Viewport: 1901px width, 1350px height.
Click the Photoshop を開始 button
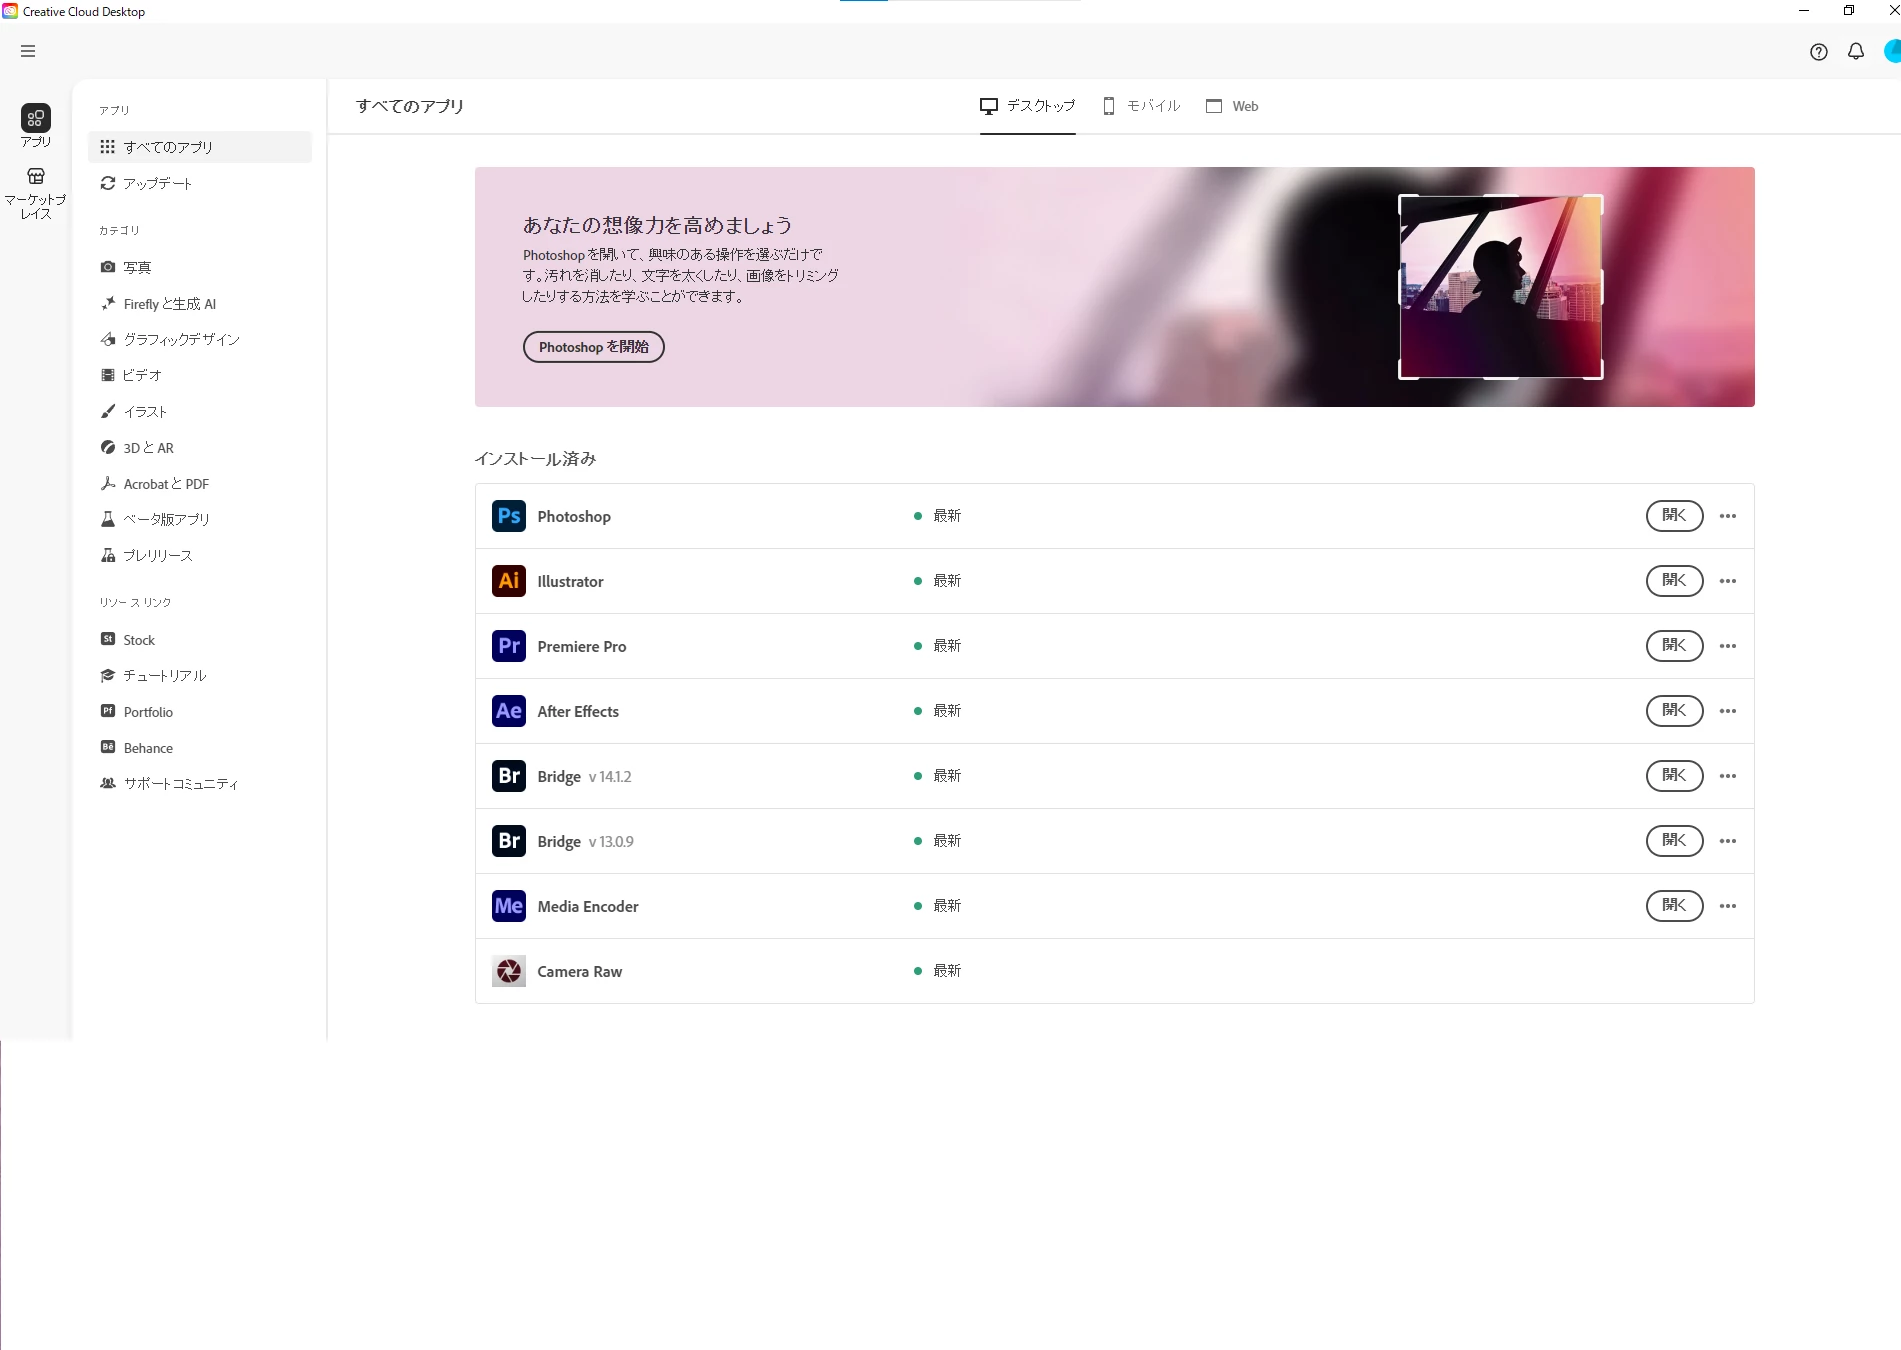594,347
